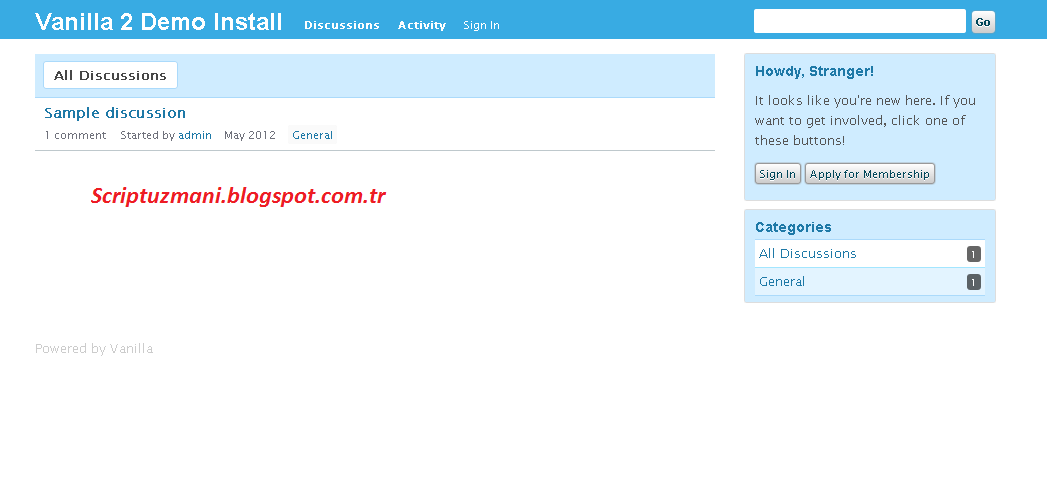Go to the Activity page in header
The height and width of the screenshot is (490, 1047).
[x=421, y=25]
